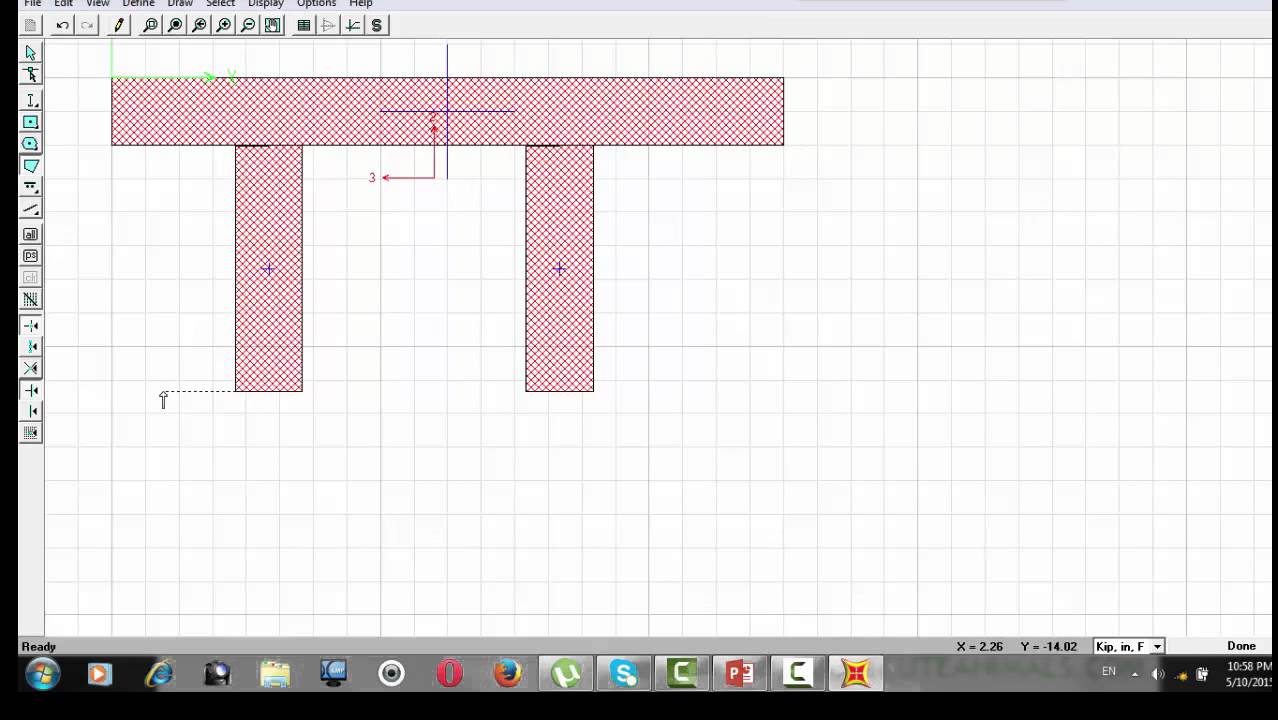Open the Edit menu
1278x720 pixels.
click(63, 4)
